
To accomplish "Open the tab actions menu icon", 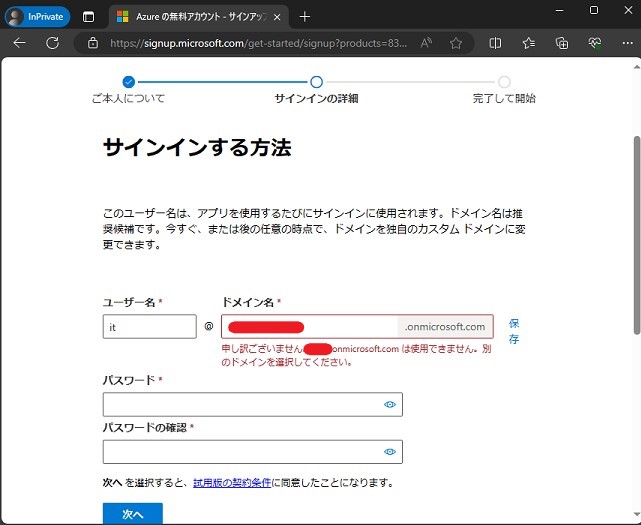I will point(88,17).
